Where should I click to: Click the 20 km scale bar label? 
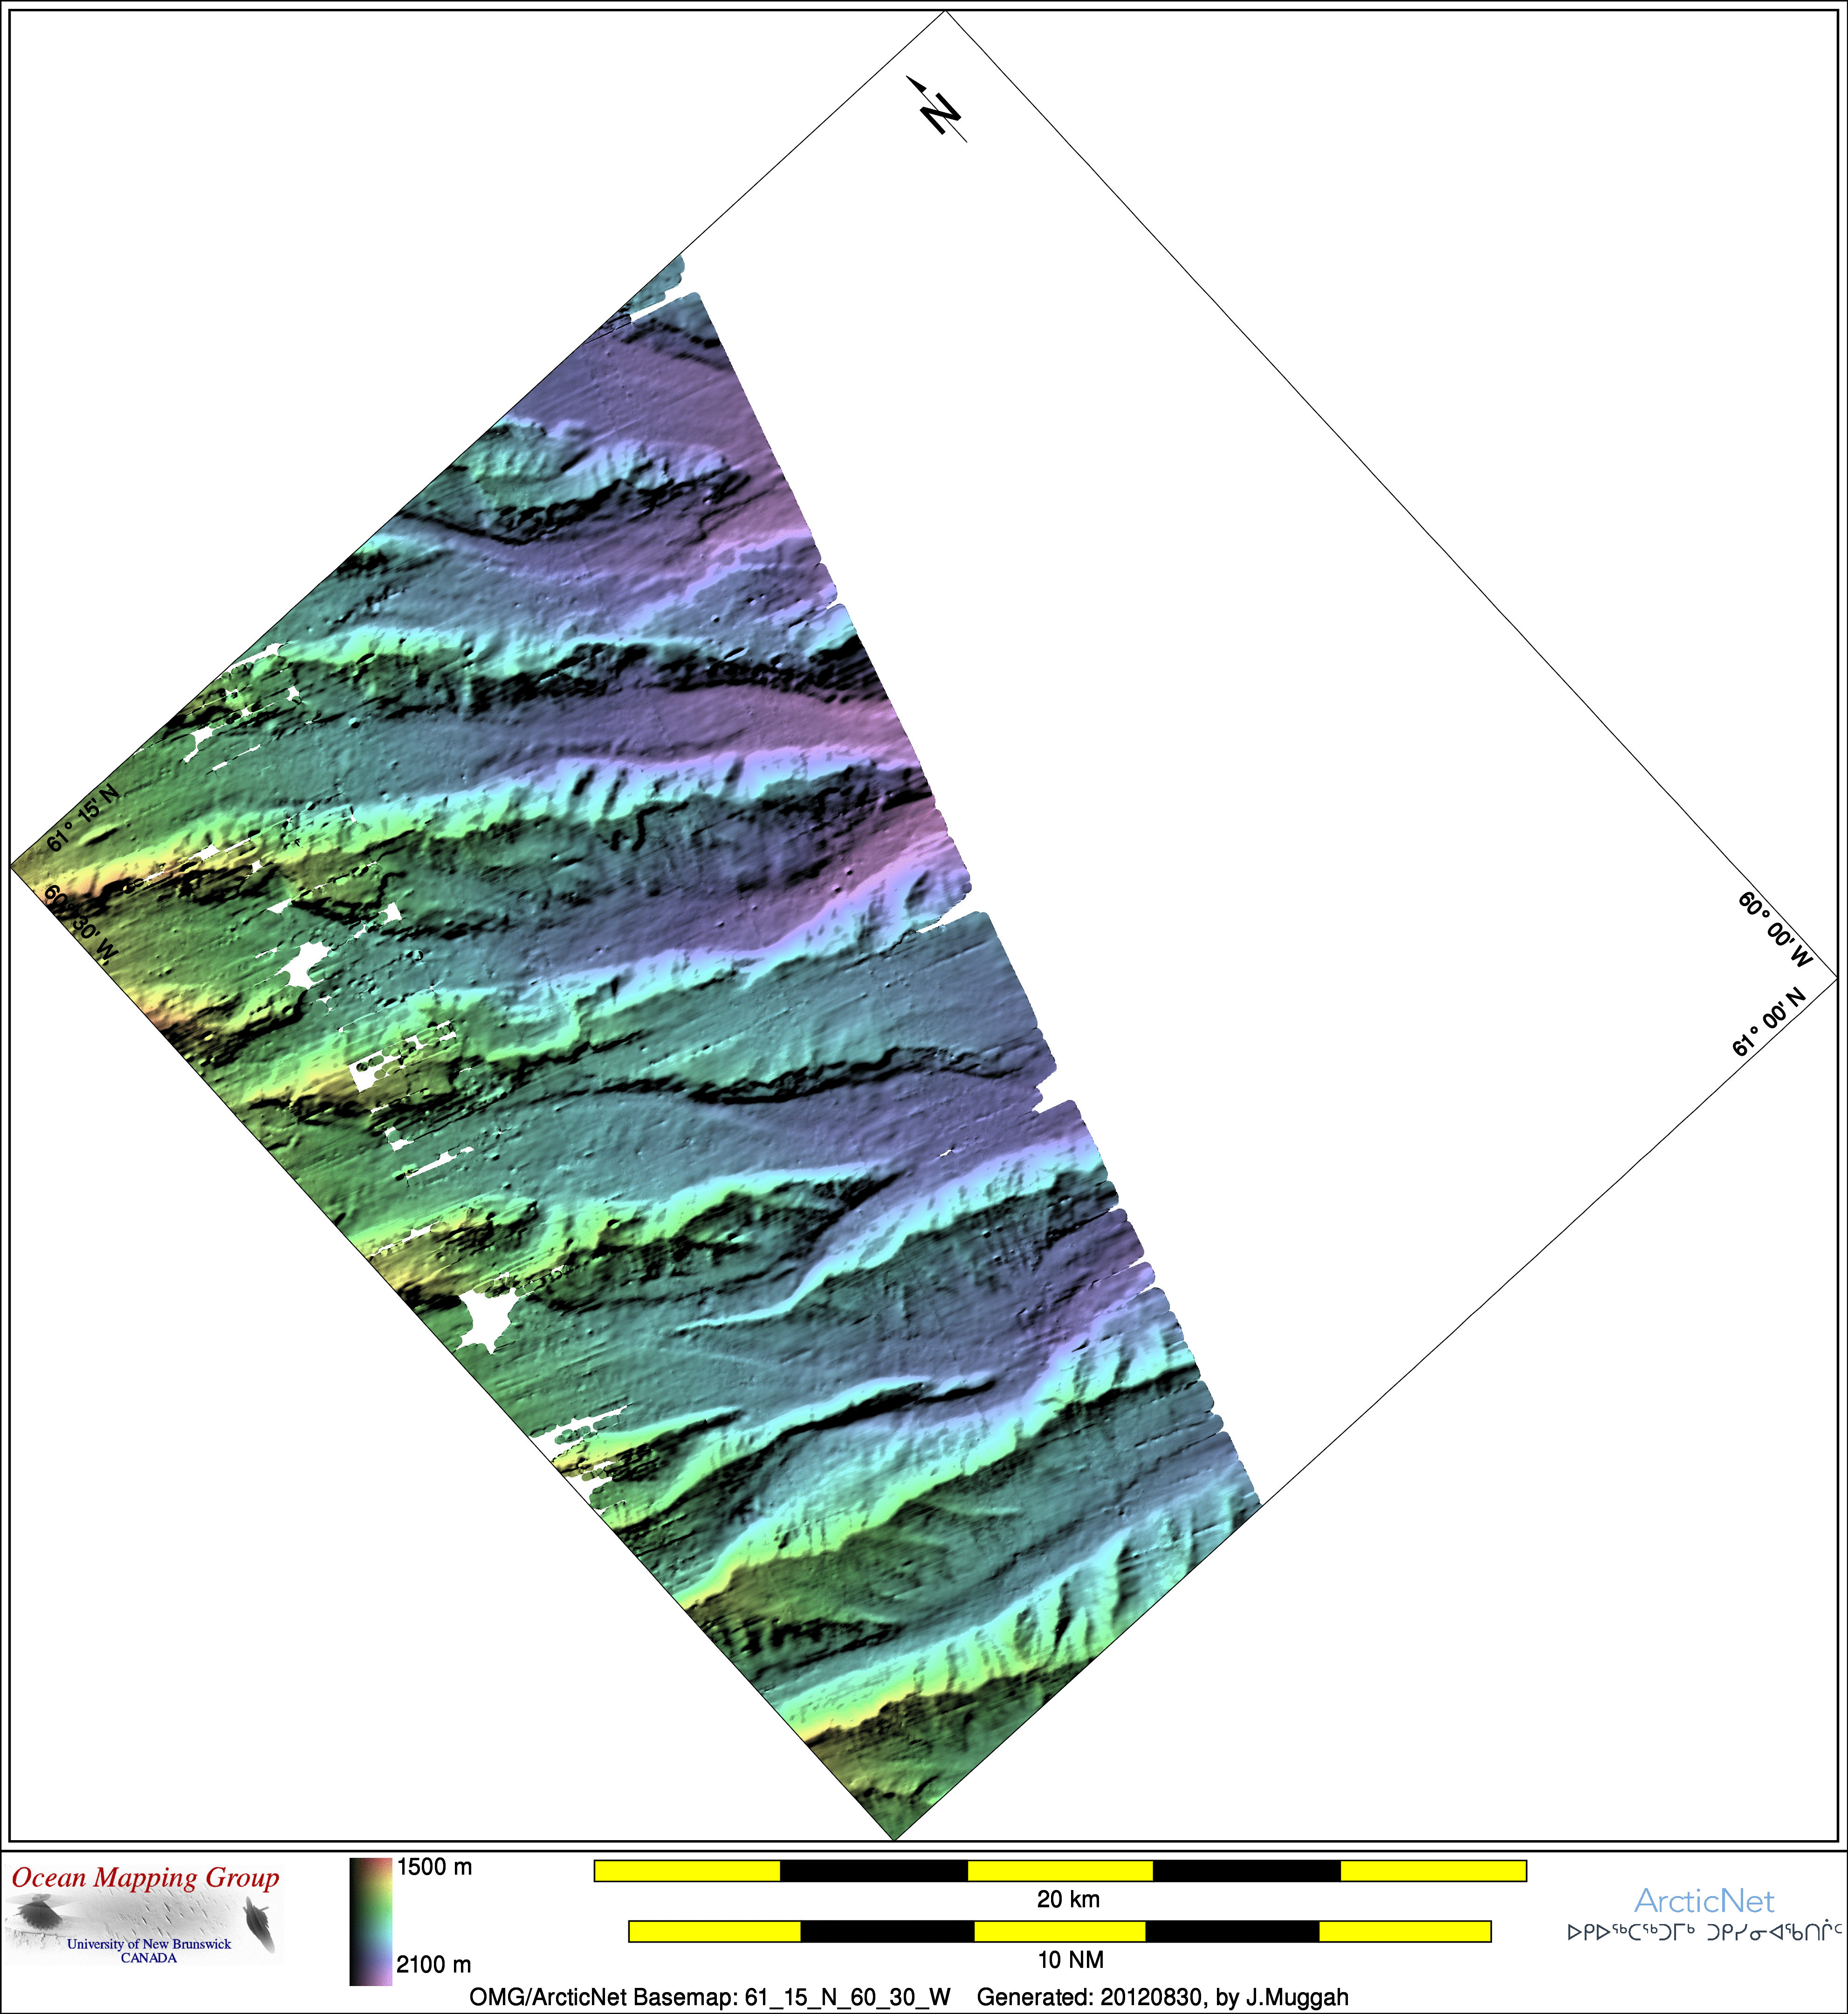[1068, 1899]
